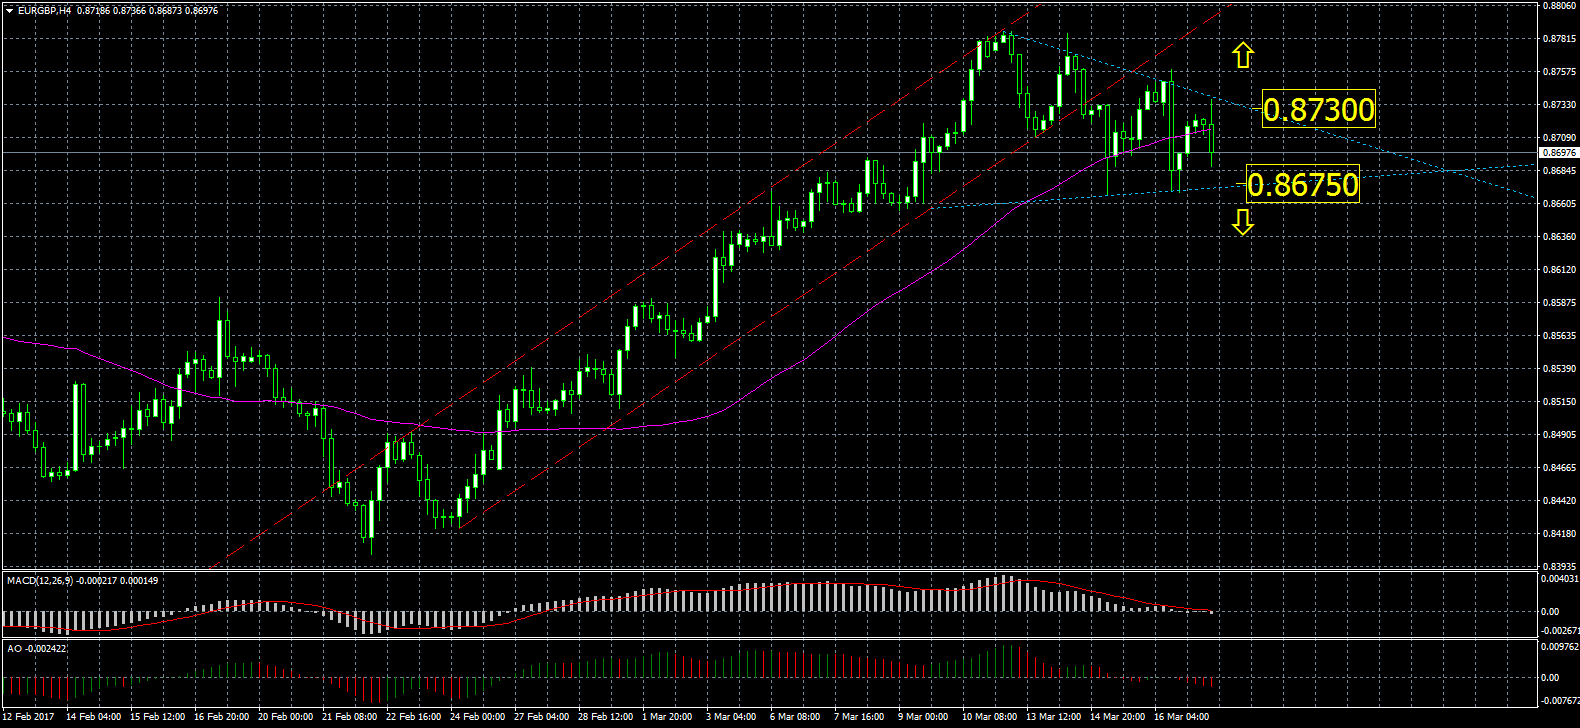Select the 0.86750 price label
Viewport: 1580px width, 728px height.
click(1303, 185)
